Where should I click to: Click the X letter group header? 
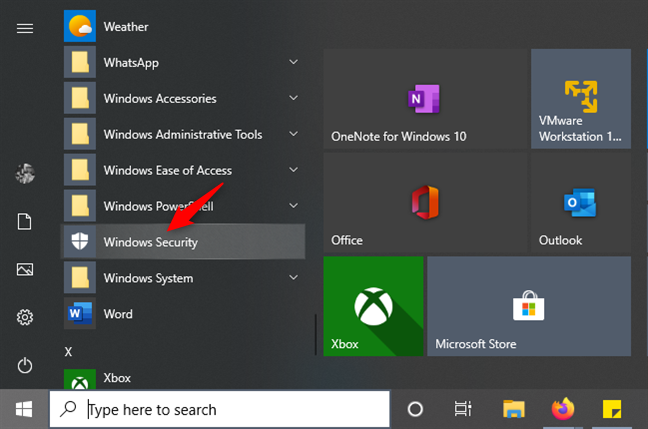[x=68, y=352]
